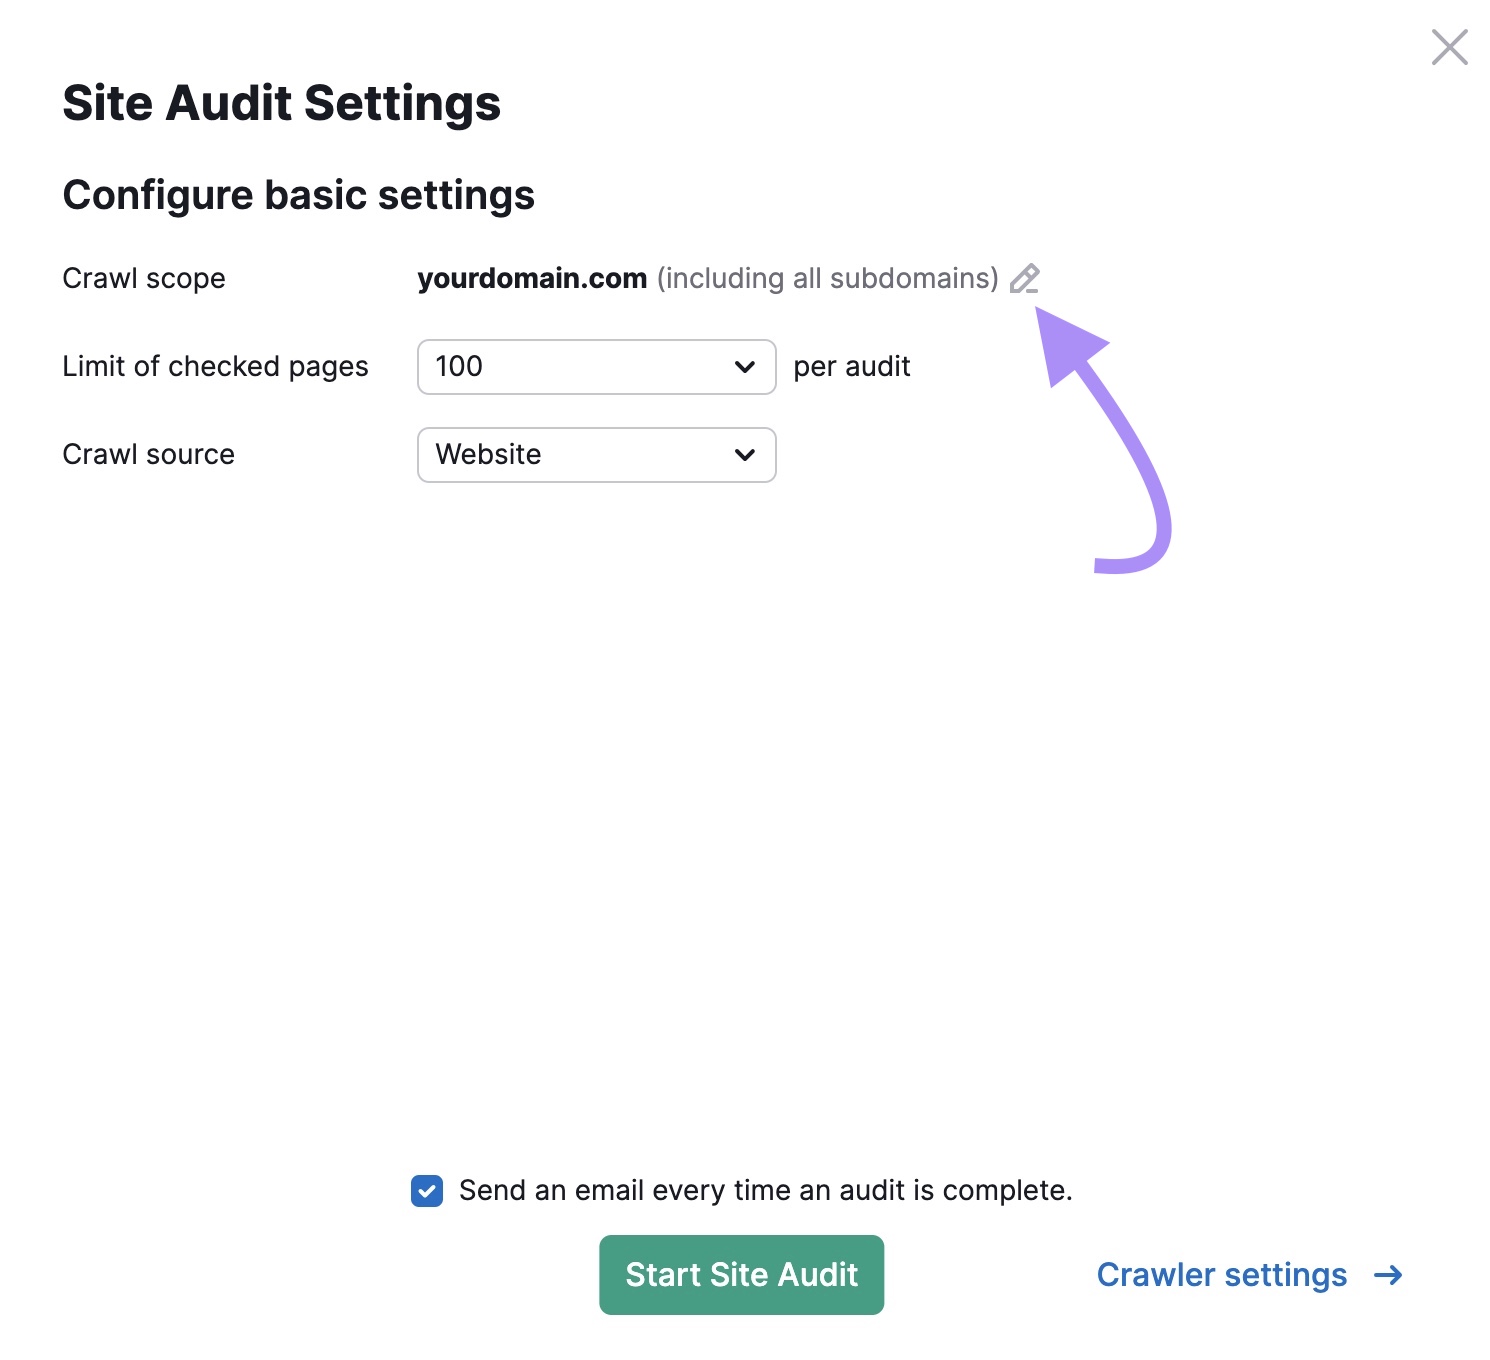This screenshot has width=1490, height=1360.
Task: Click the 'Send an email every time' label
Action: click(x=765, y=1191)
